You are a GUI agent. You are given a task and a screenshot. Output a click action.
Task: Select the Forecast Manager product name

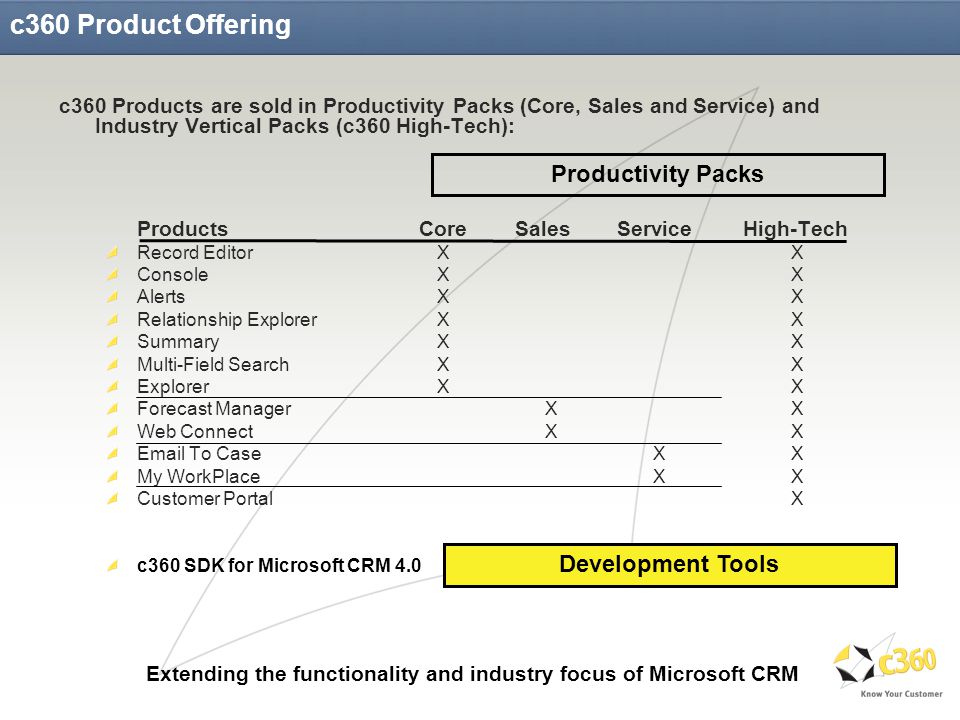[214, 409]
